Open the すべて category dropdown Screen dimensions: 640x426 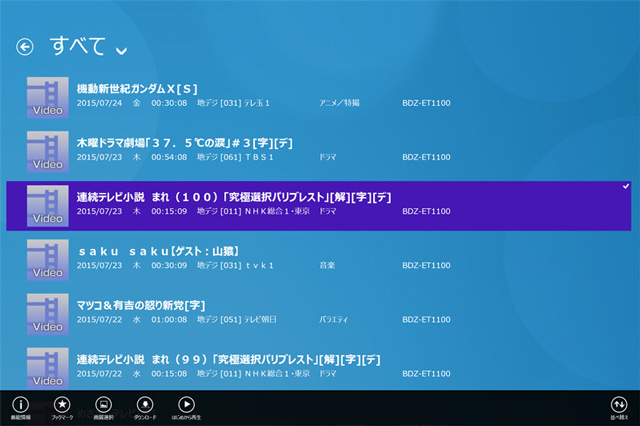(x=121, y=50)
